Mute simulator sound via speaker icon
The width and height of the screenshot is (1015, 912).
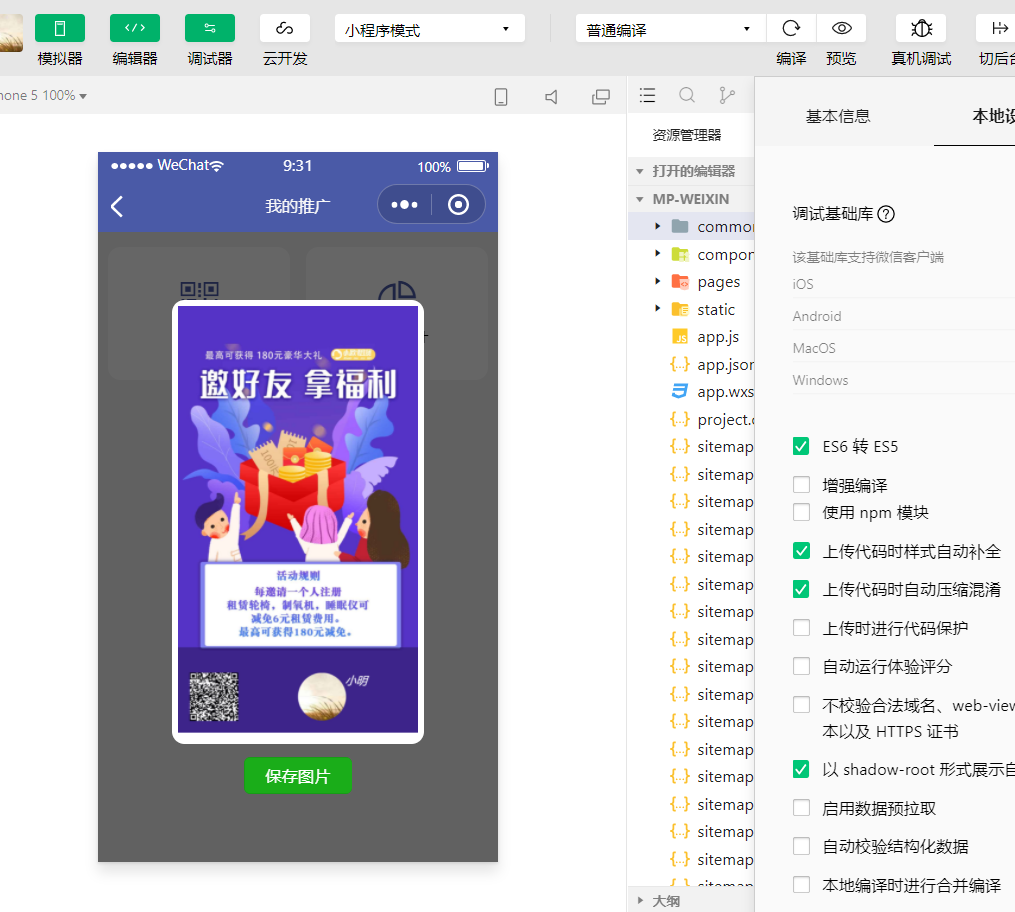pyautogui.click(x=551, y=97)
